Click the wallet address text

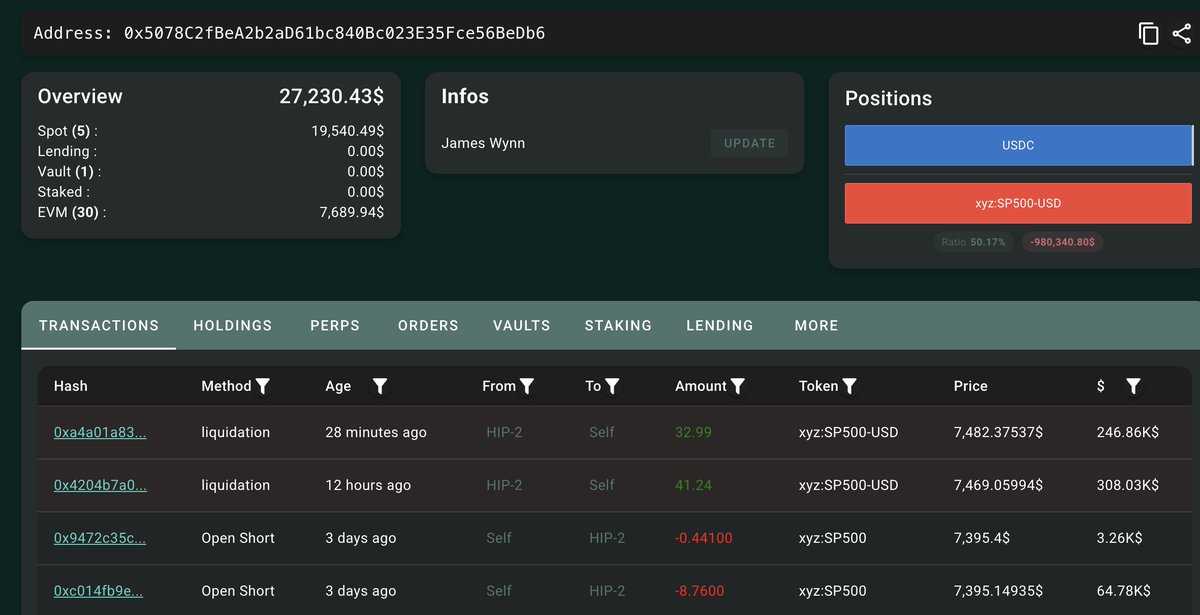(334, 33)
